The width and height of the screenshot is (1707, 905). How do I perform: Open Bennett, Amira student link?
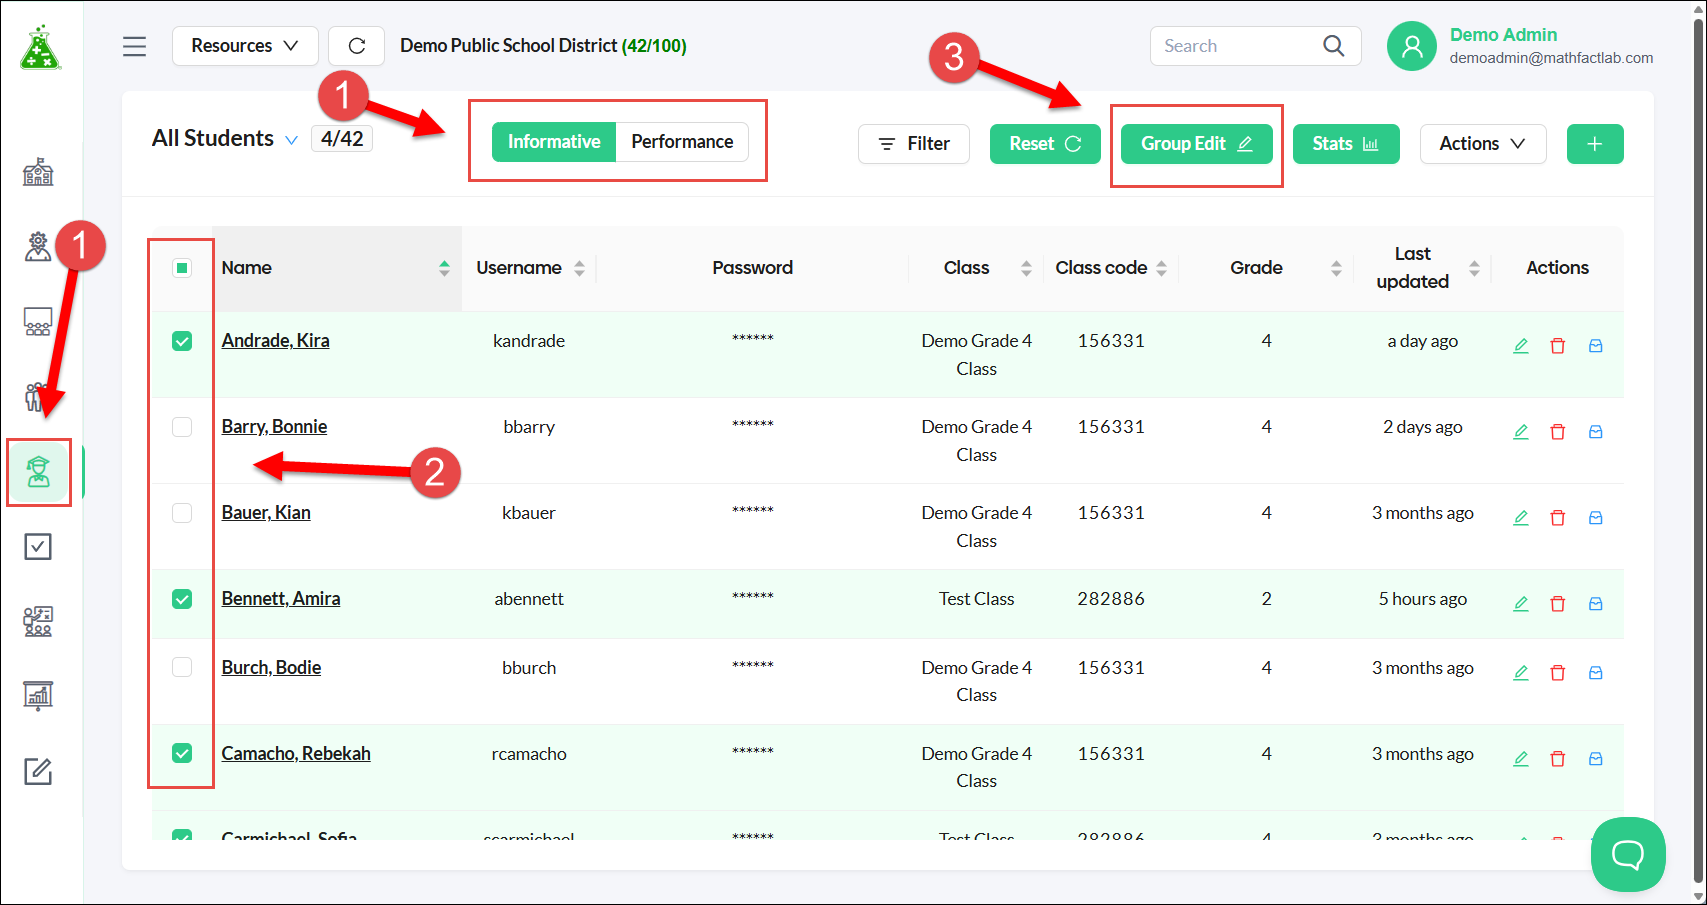pyautogui.click(x=281, y=599)
